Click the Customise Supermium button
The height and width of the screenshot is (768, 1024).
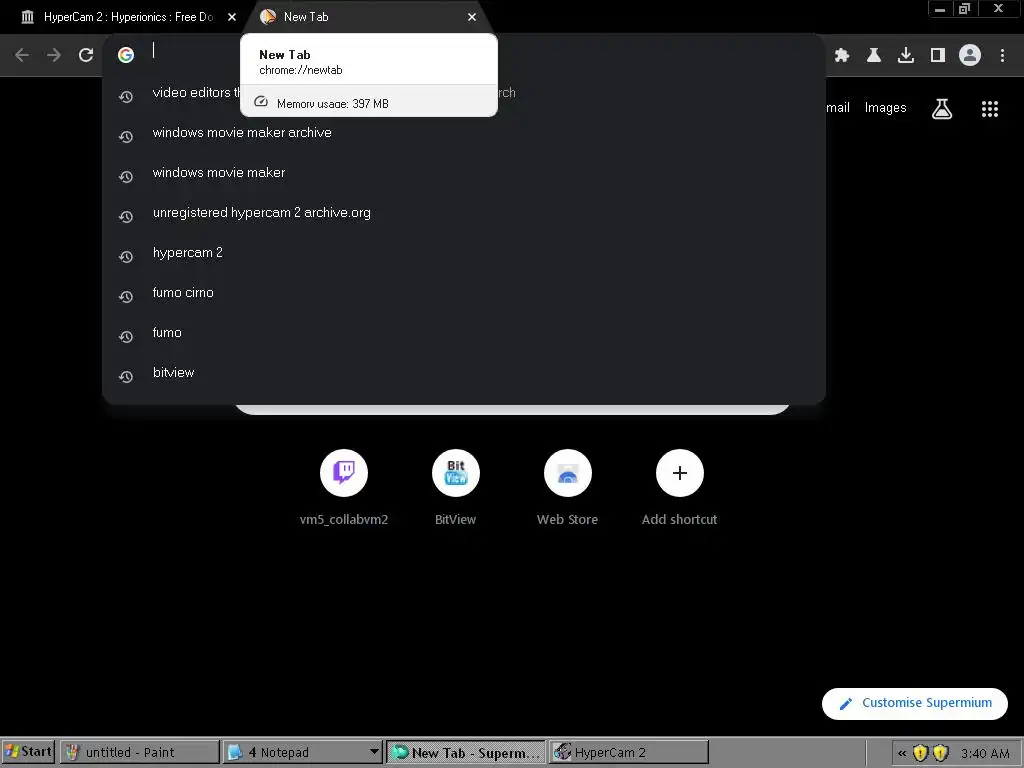tap(914, 703)
